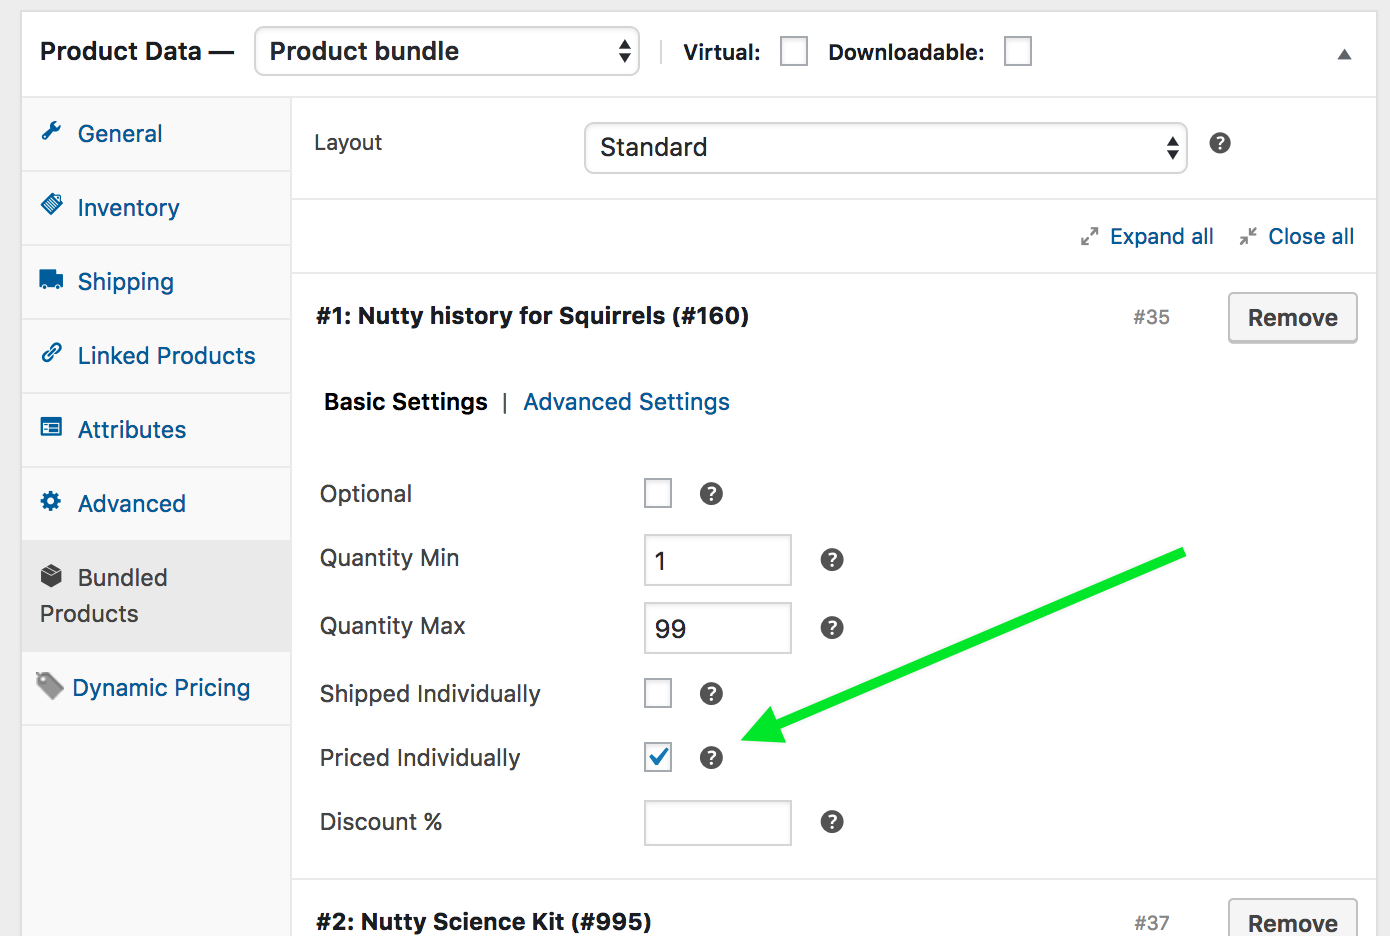This screenshot has width=1390, height=936.
Task: Click the Discount % help icon
Action: [x=831, y=822]
